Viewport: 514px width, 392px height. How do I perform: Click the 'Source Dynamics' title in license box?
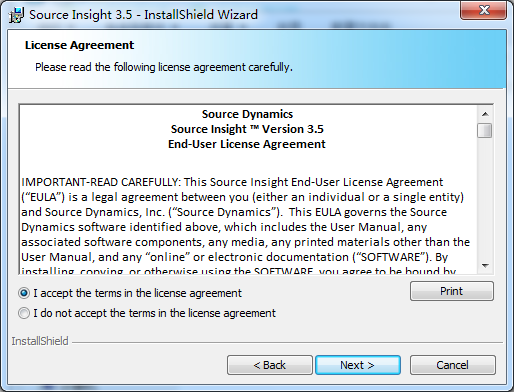pos(247,114)
